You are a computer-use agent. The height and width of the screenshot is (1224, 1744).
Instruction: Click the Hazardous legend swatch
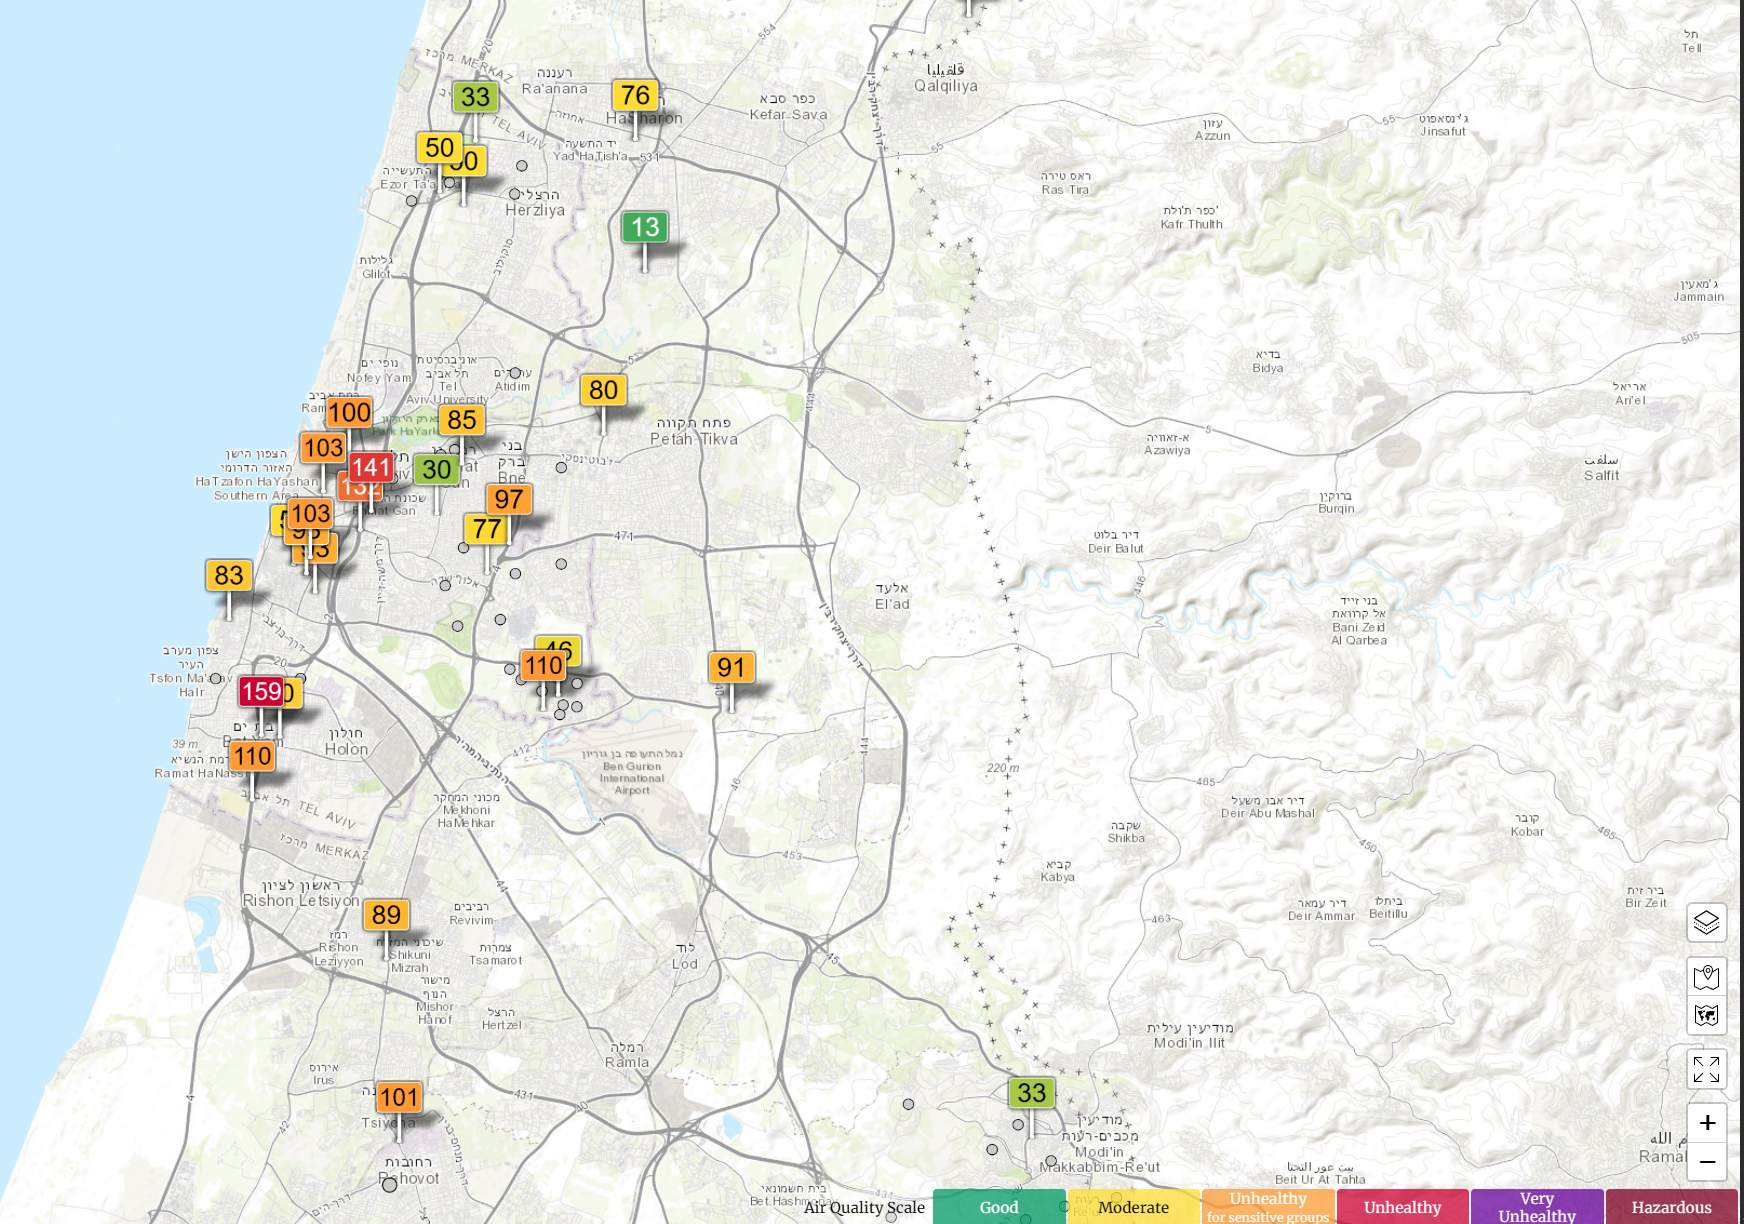[x=1672, y=1207]
